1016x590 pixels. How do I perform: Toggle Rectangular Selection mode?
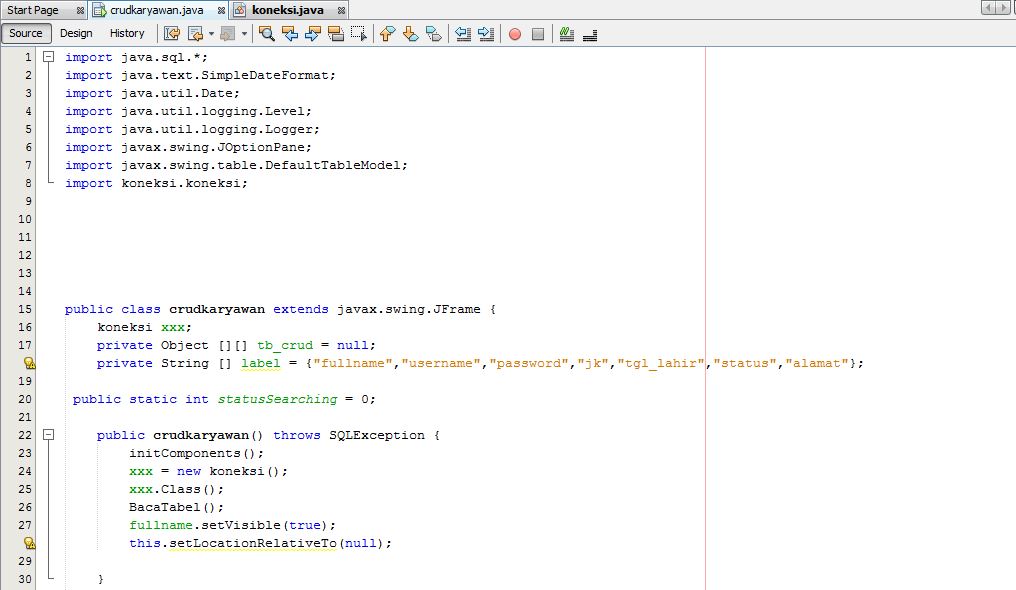click(357, 34)
